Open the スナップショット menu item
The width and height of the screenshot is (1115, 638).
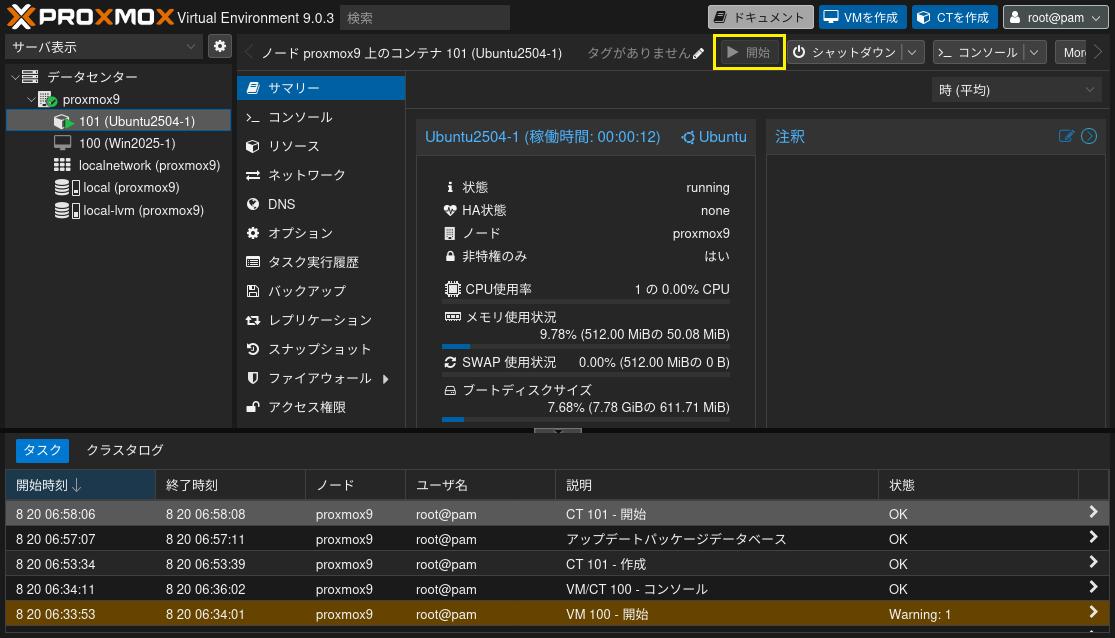(321, 349)
